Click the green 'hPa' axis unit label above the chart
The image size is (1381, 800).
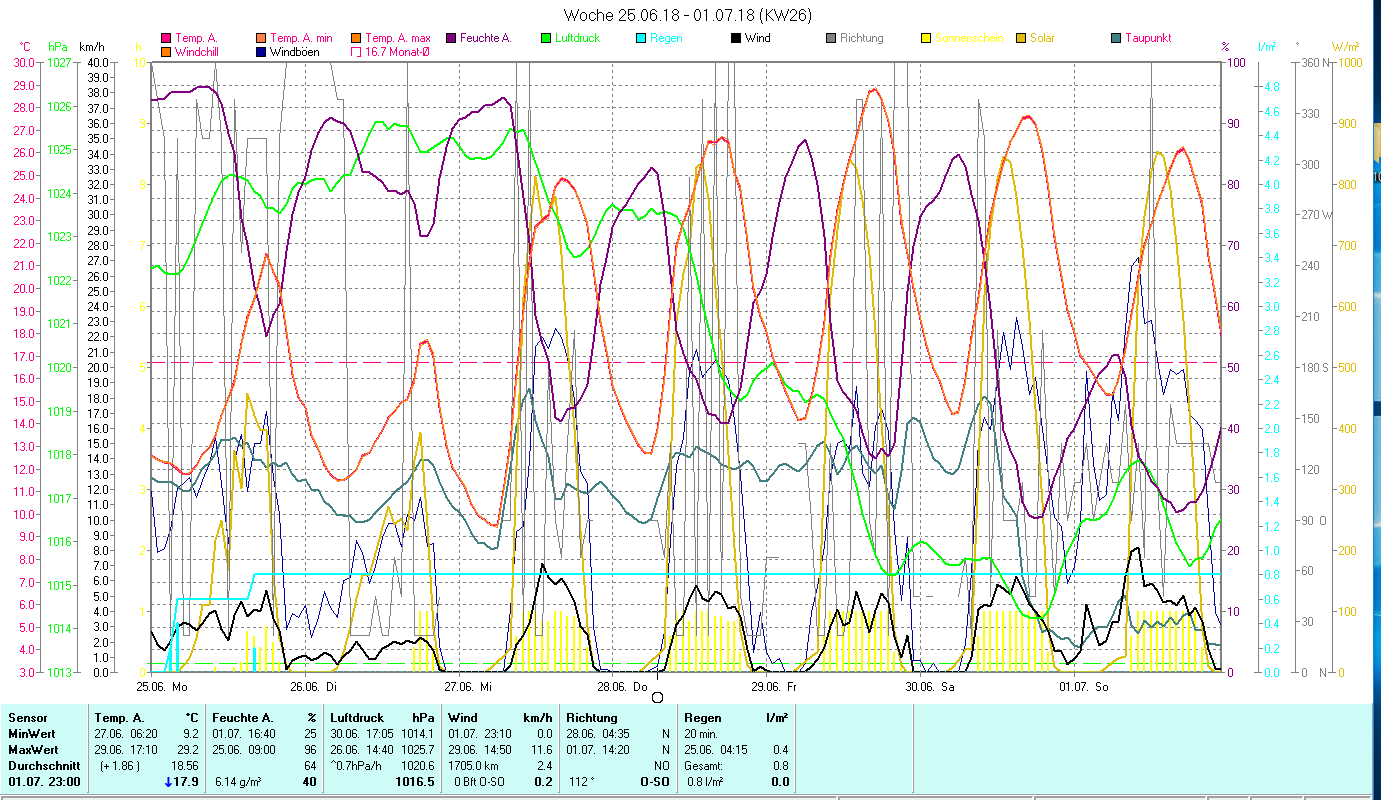click(58, 46)
